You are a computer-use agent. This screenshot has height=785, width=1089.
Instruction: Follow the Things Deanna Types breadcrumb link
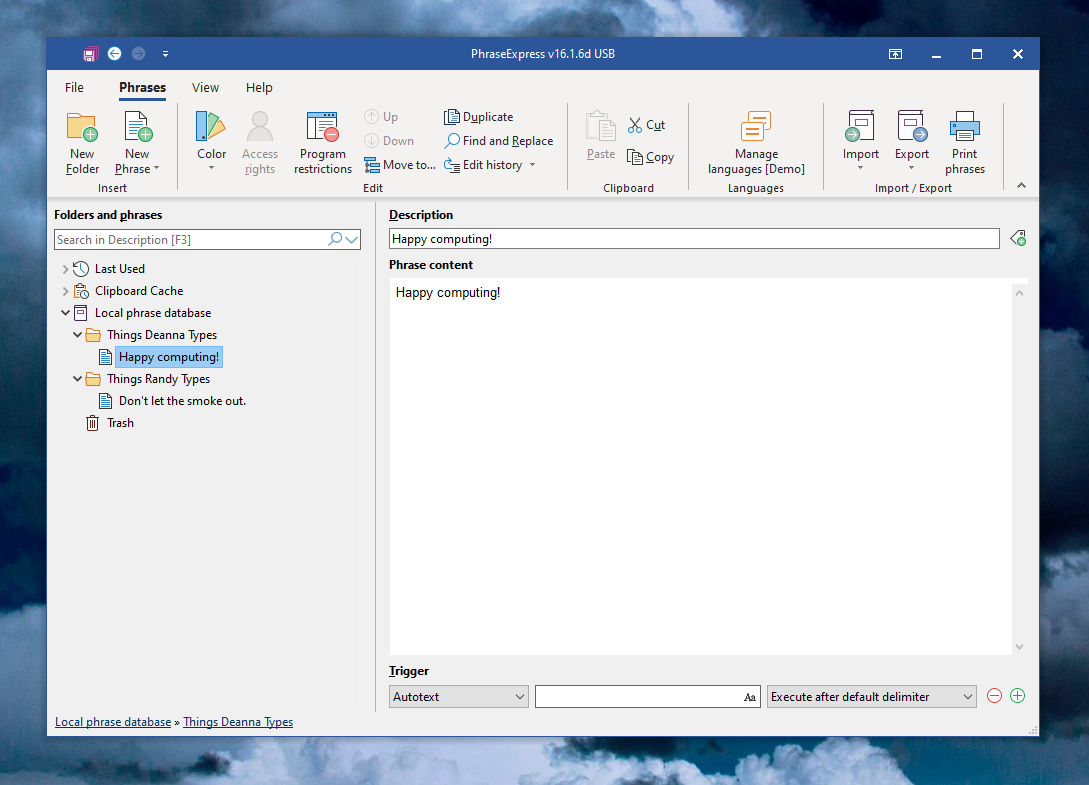tap(238, 722)
